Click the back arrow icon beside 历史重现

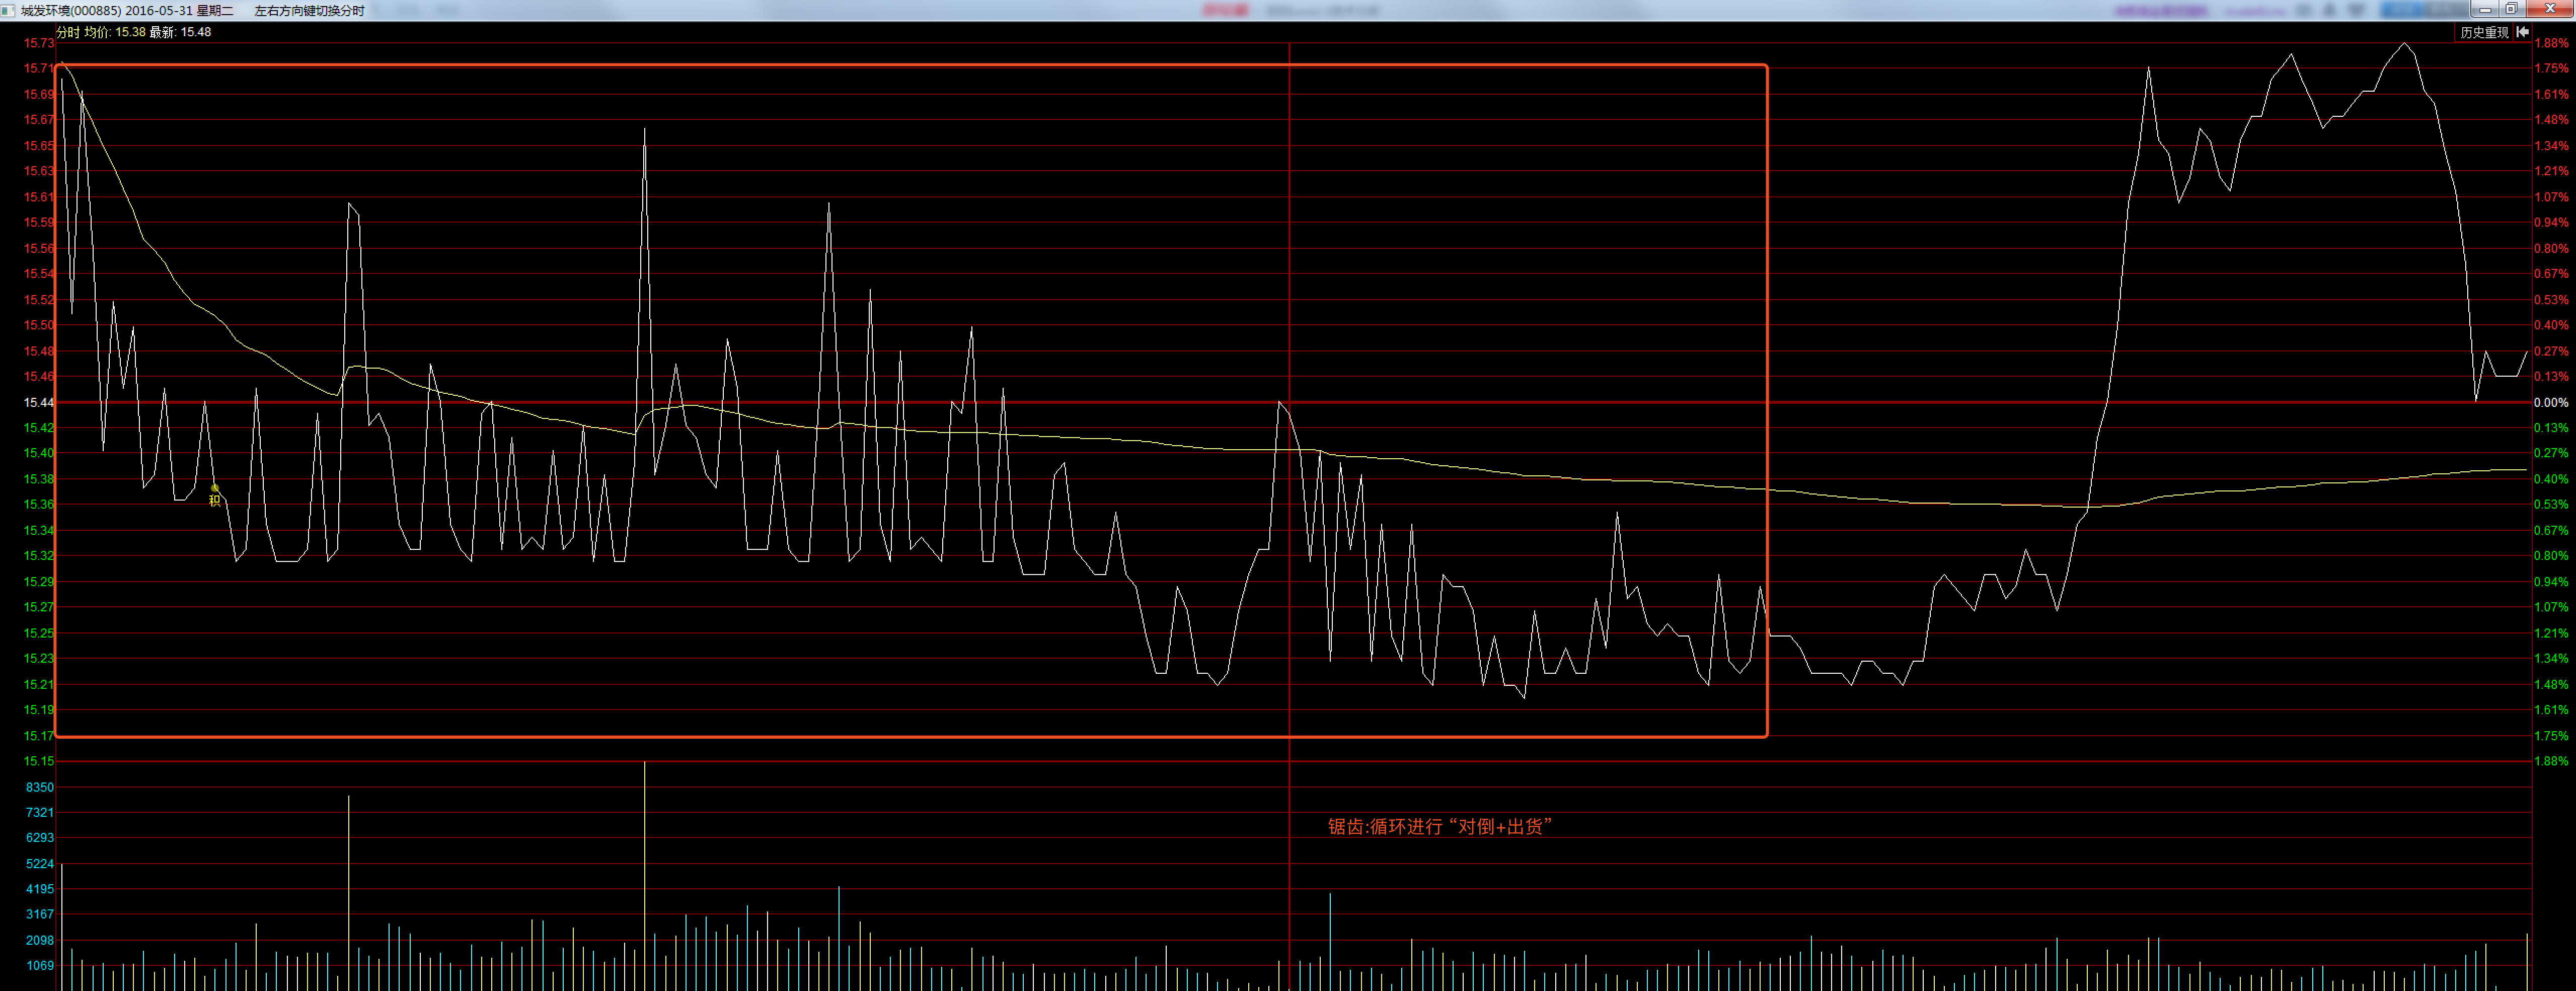click(2523, 33)
